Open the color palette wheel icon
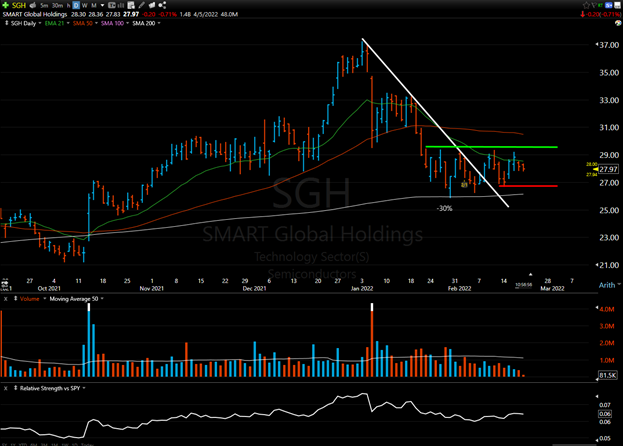The image size is (623, 446). click(618, 23)
